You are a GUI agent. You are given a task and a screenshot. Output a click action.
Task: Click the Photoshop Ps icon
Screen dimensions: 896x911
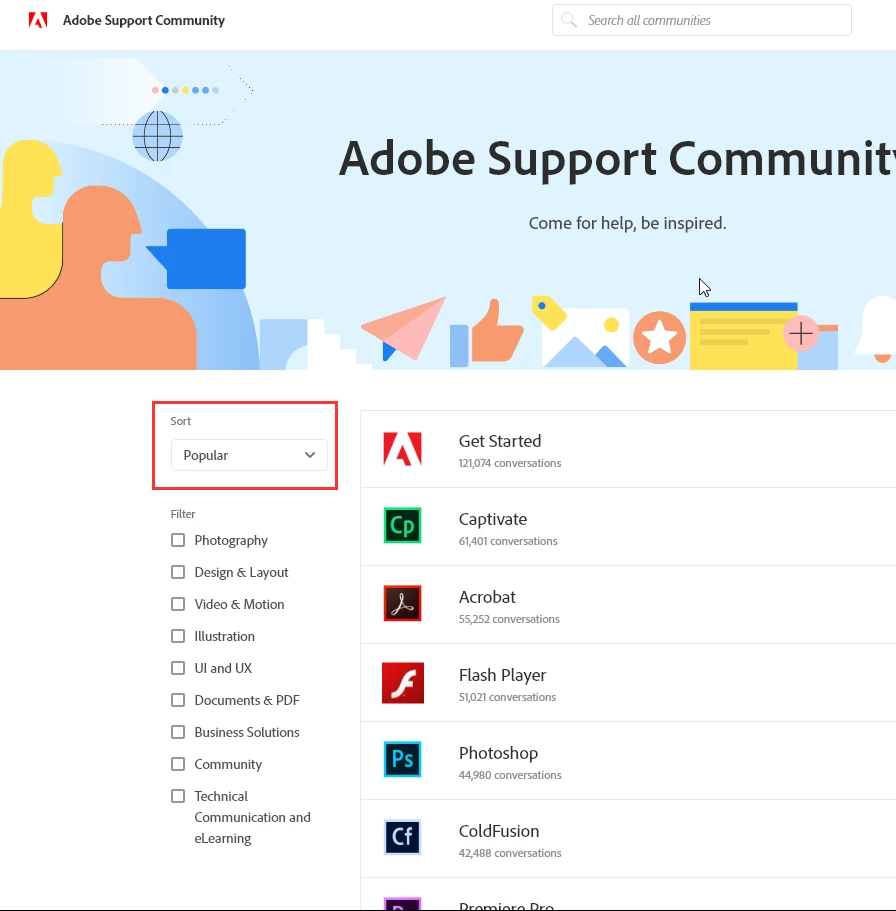pyautogui.click(x=402, y=759)
